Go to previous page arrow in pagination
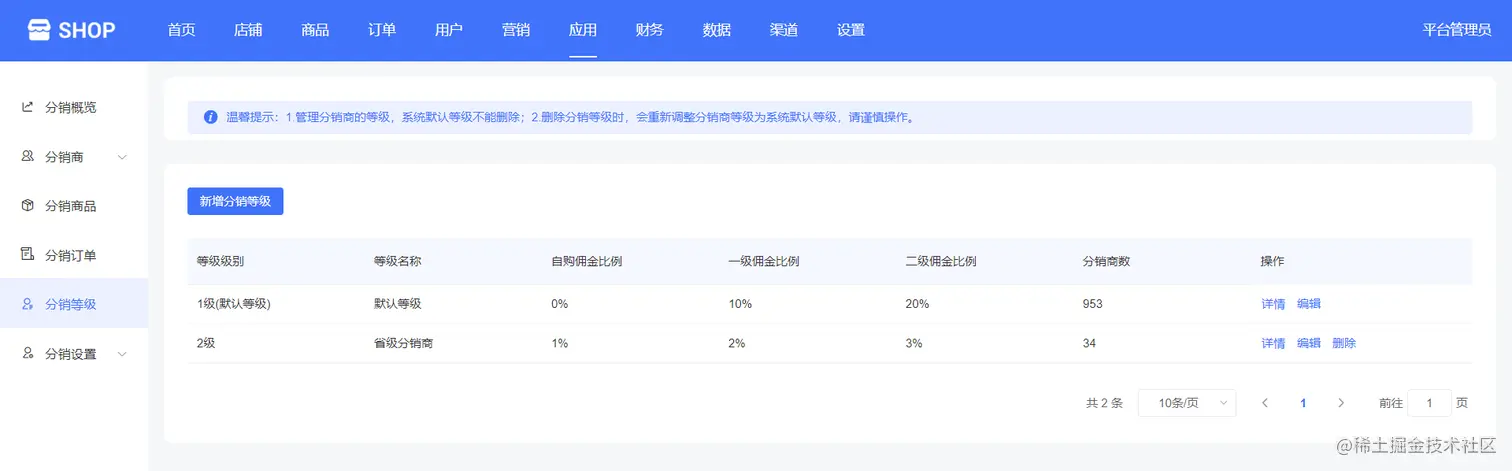Screen dimensions: 1512x471 tap(1265, 403)
